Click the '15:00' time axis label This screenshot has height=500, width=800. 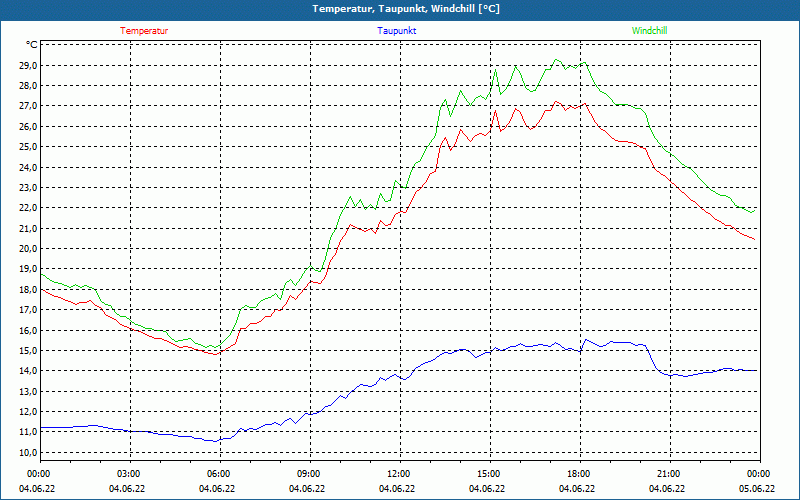[488, 474]
